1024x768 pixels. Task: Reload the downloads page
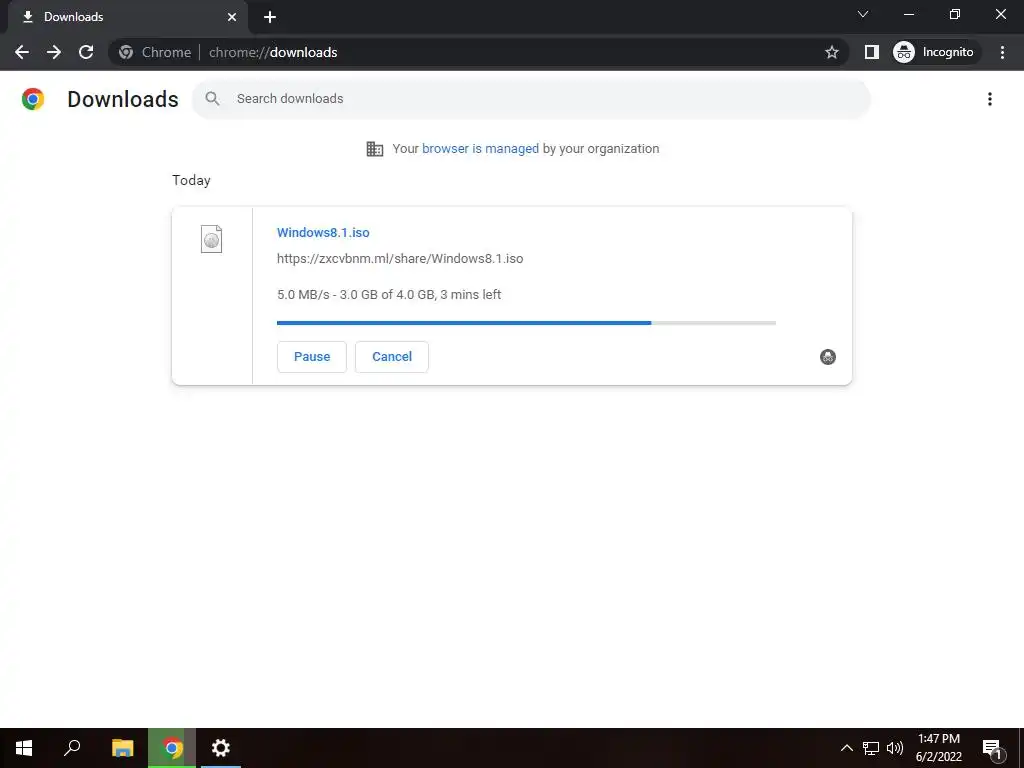point(86,52)
